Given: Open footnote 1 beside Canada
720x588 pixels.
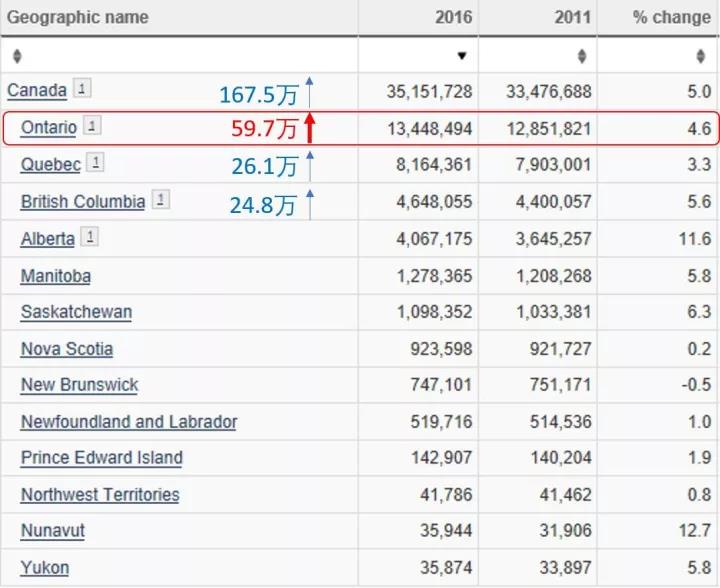Looking at the screenshot, I should coord(82,88).
